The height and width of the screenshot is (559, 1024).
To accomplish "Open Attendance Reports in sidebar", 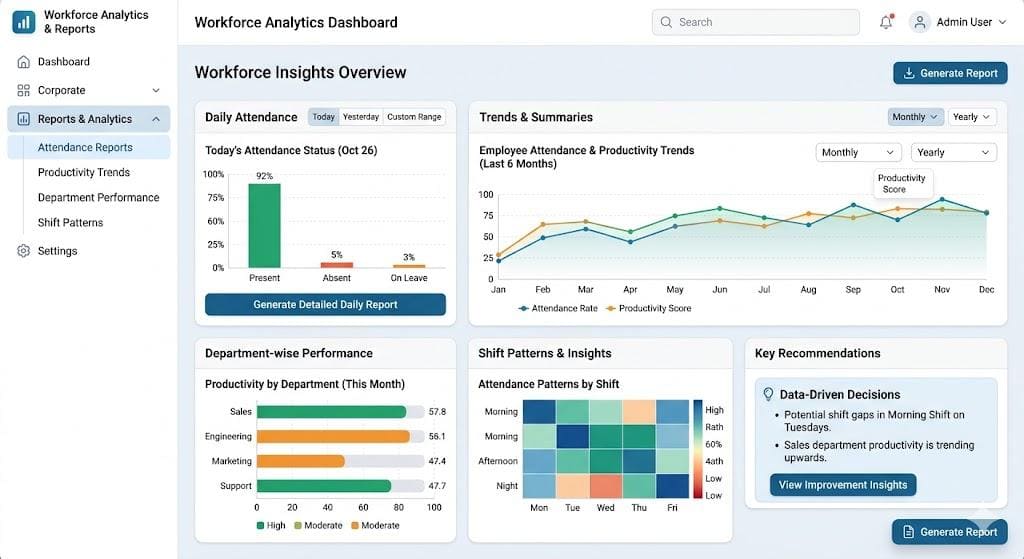I will tap(89, 148).
